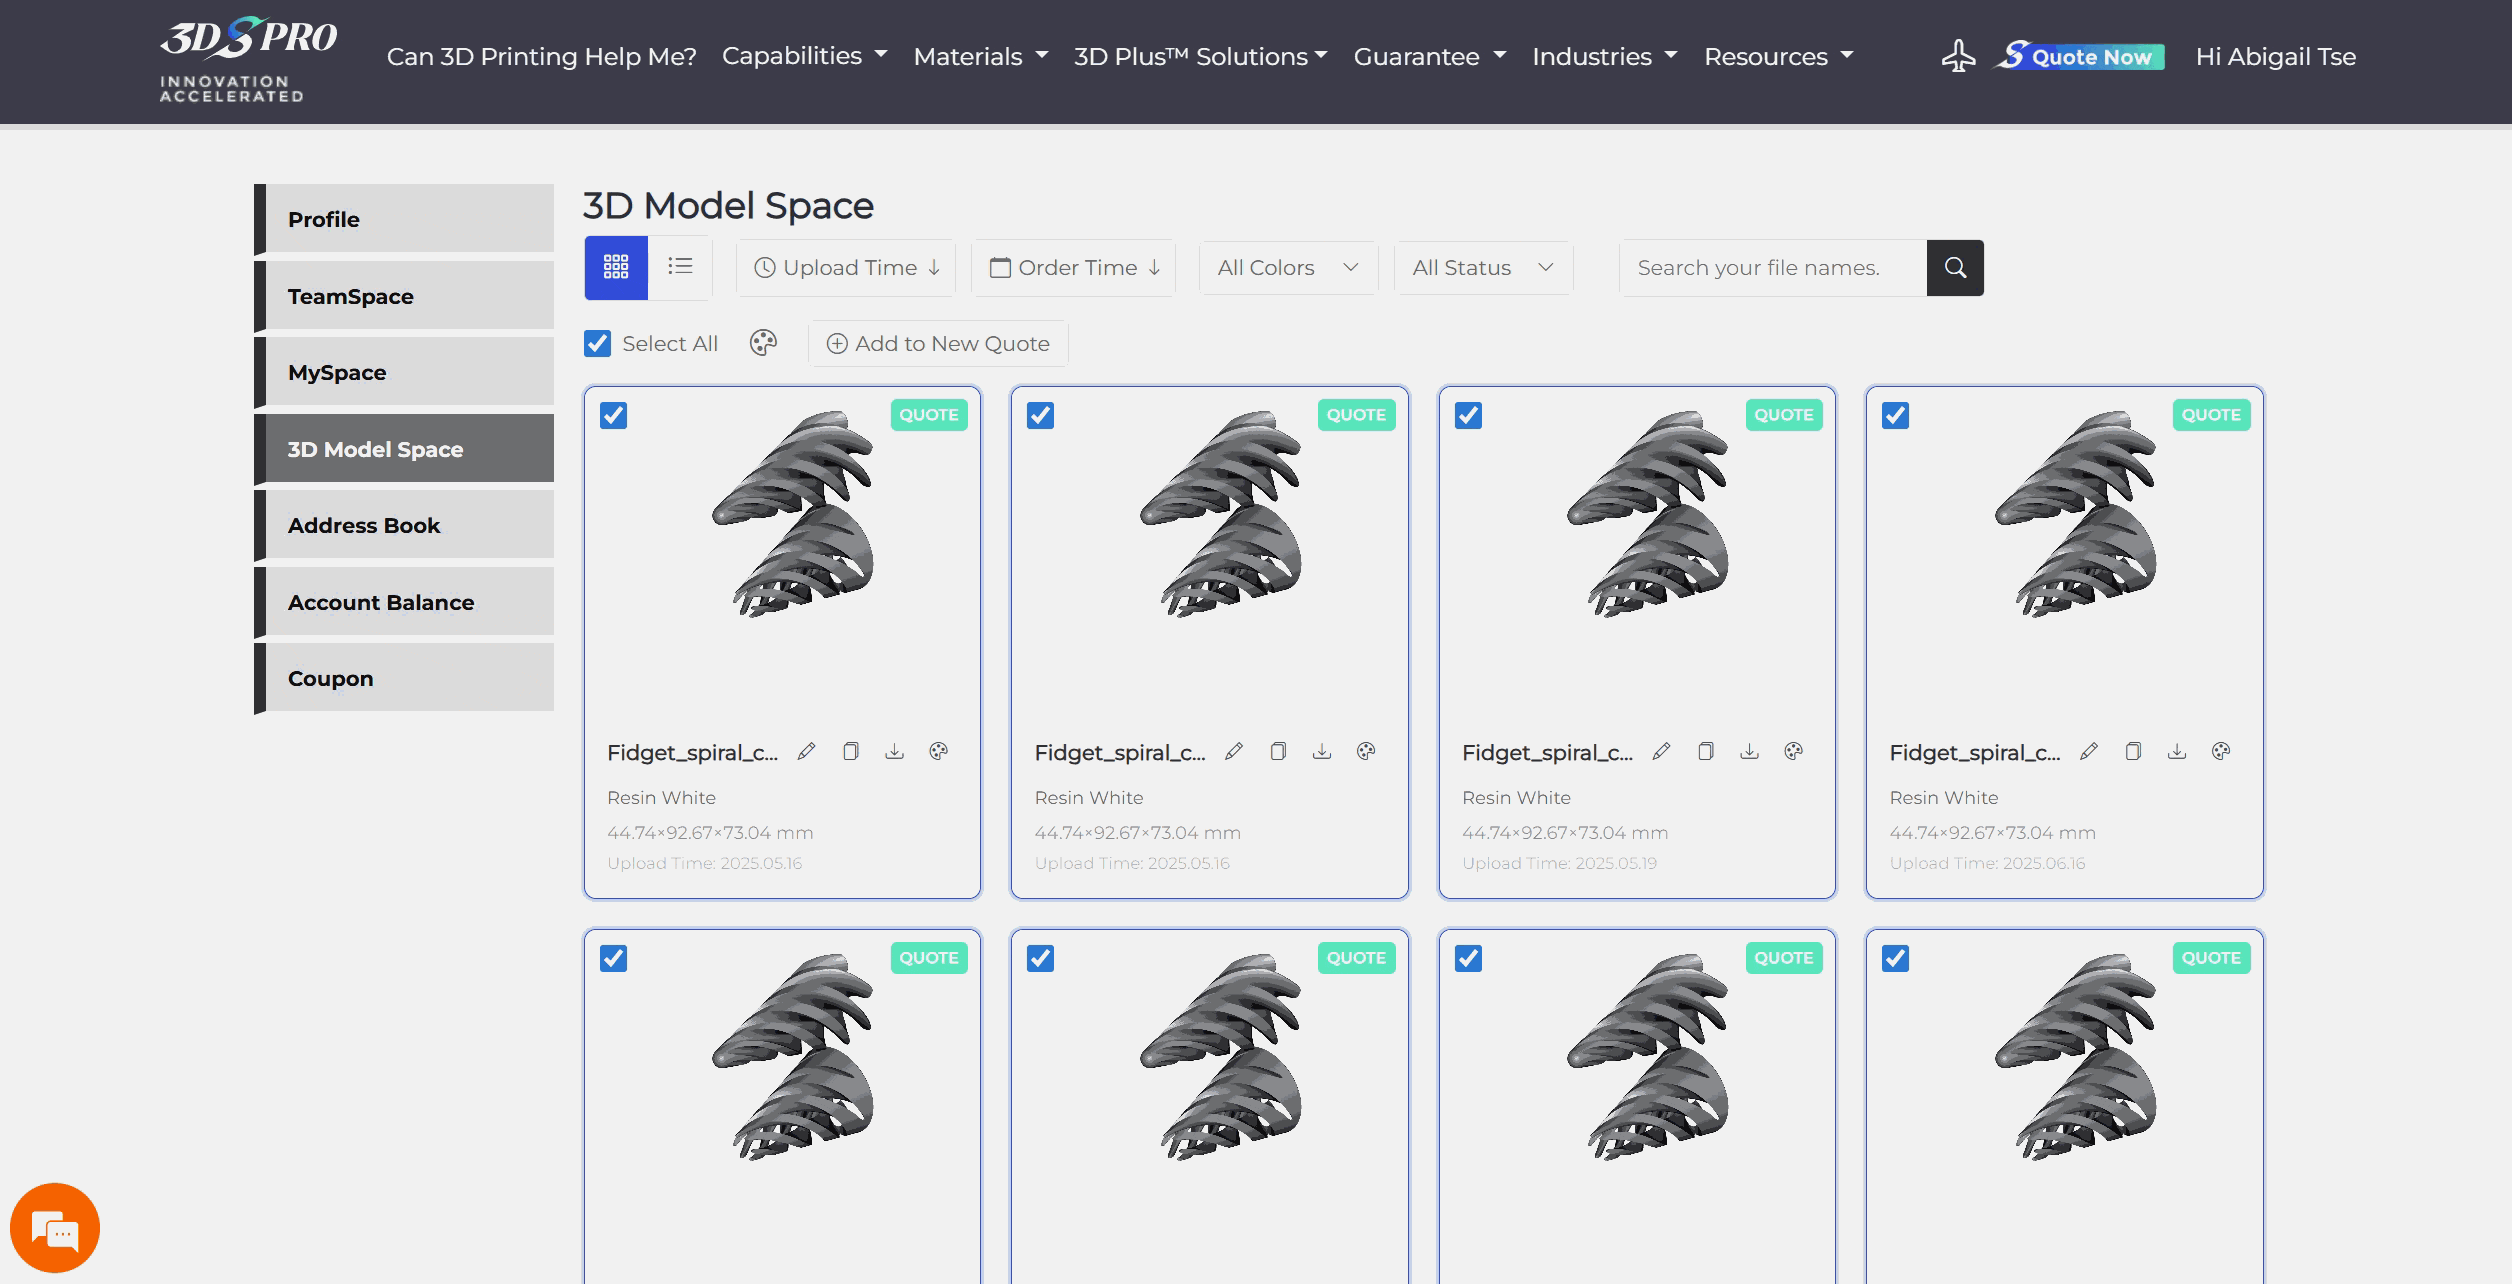The width and height of the screenshot is (2512, 1284).
Task: Deselect the first model card's checkbox
Action: click(613, 416)
